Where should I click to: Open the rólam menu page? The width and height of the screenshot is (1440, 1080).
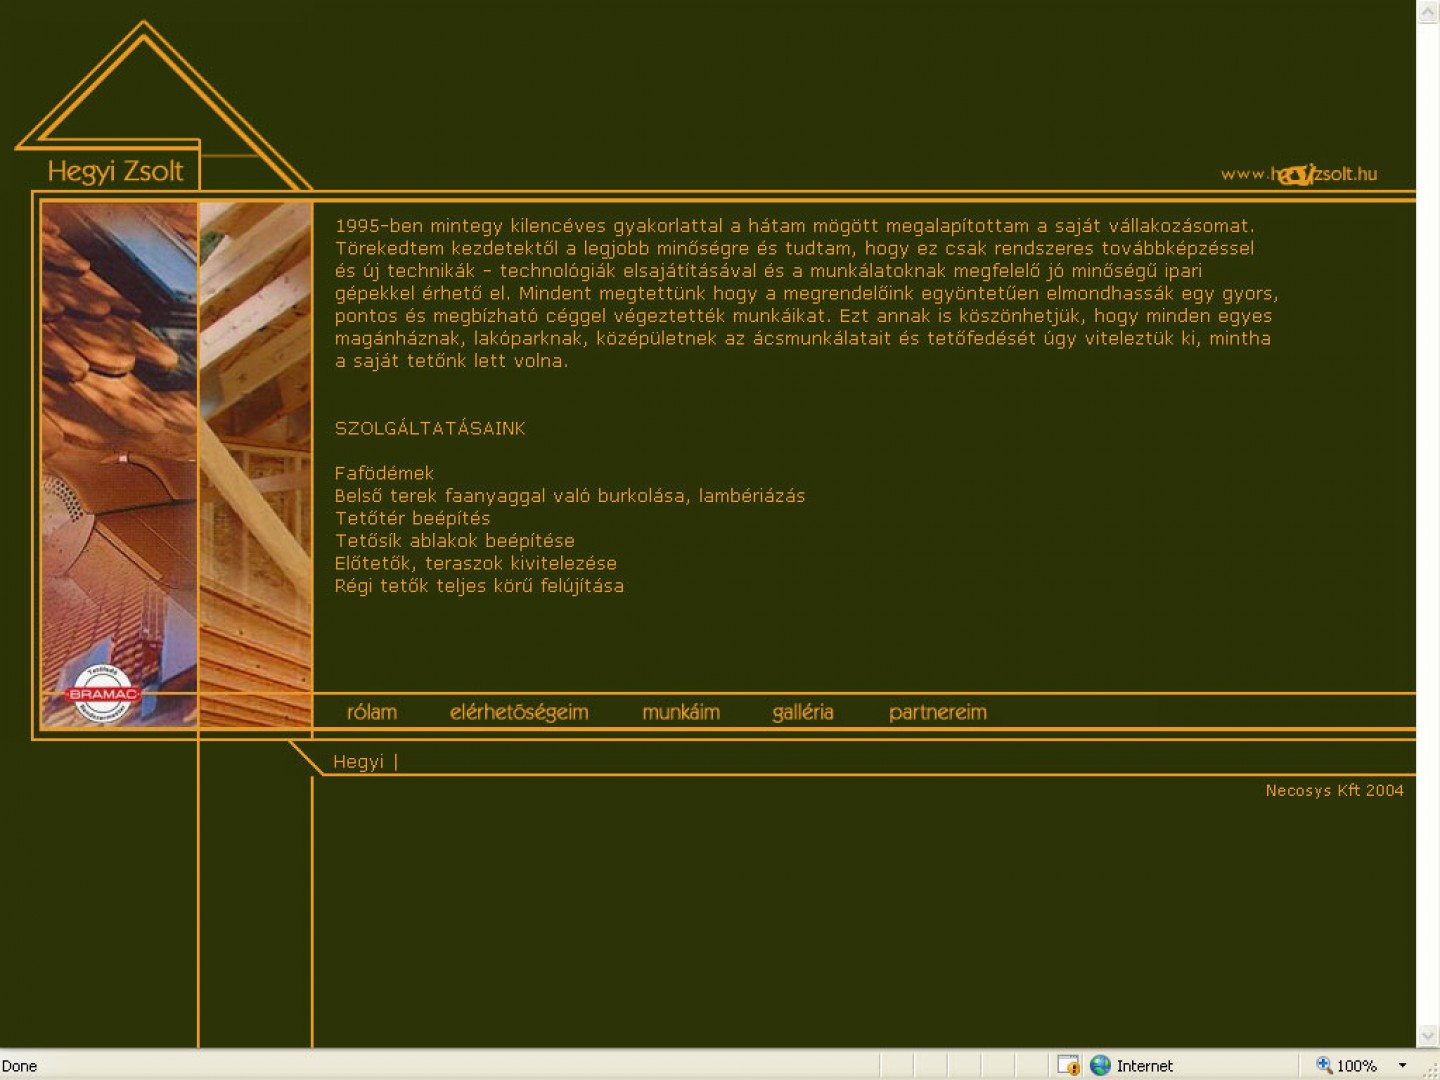(372, 712)
